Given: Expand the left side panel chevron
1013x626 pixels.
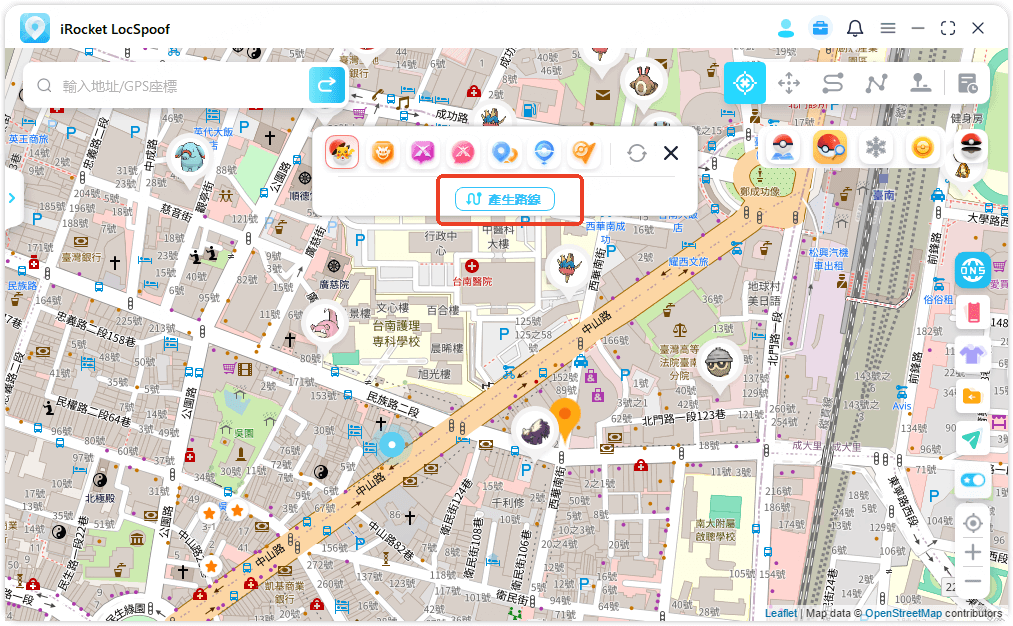Looking at the screenshot, I should (x=12, y=198).
